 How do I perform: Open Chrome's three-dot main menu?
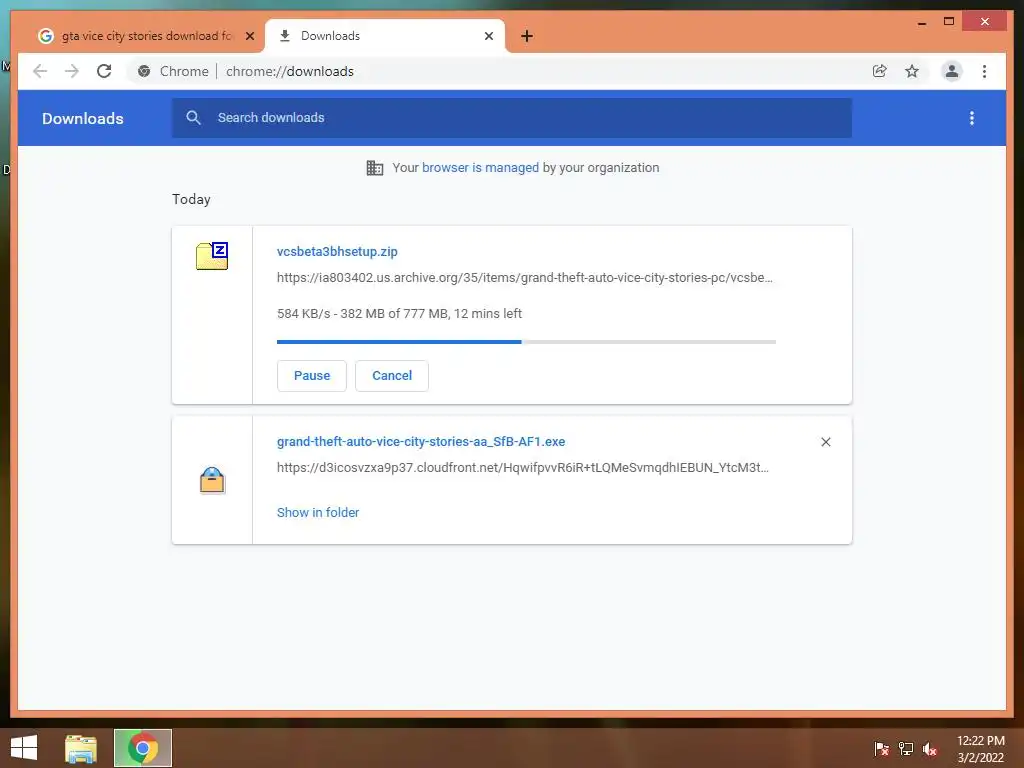(x=985, y=71)
